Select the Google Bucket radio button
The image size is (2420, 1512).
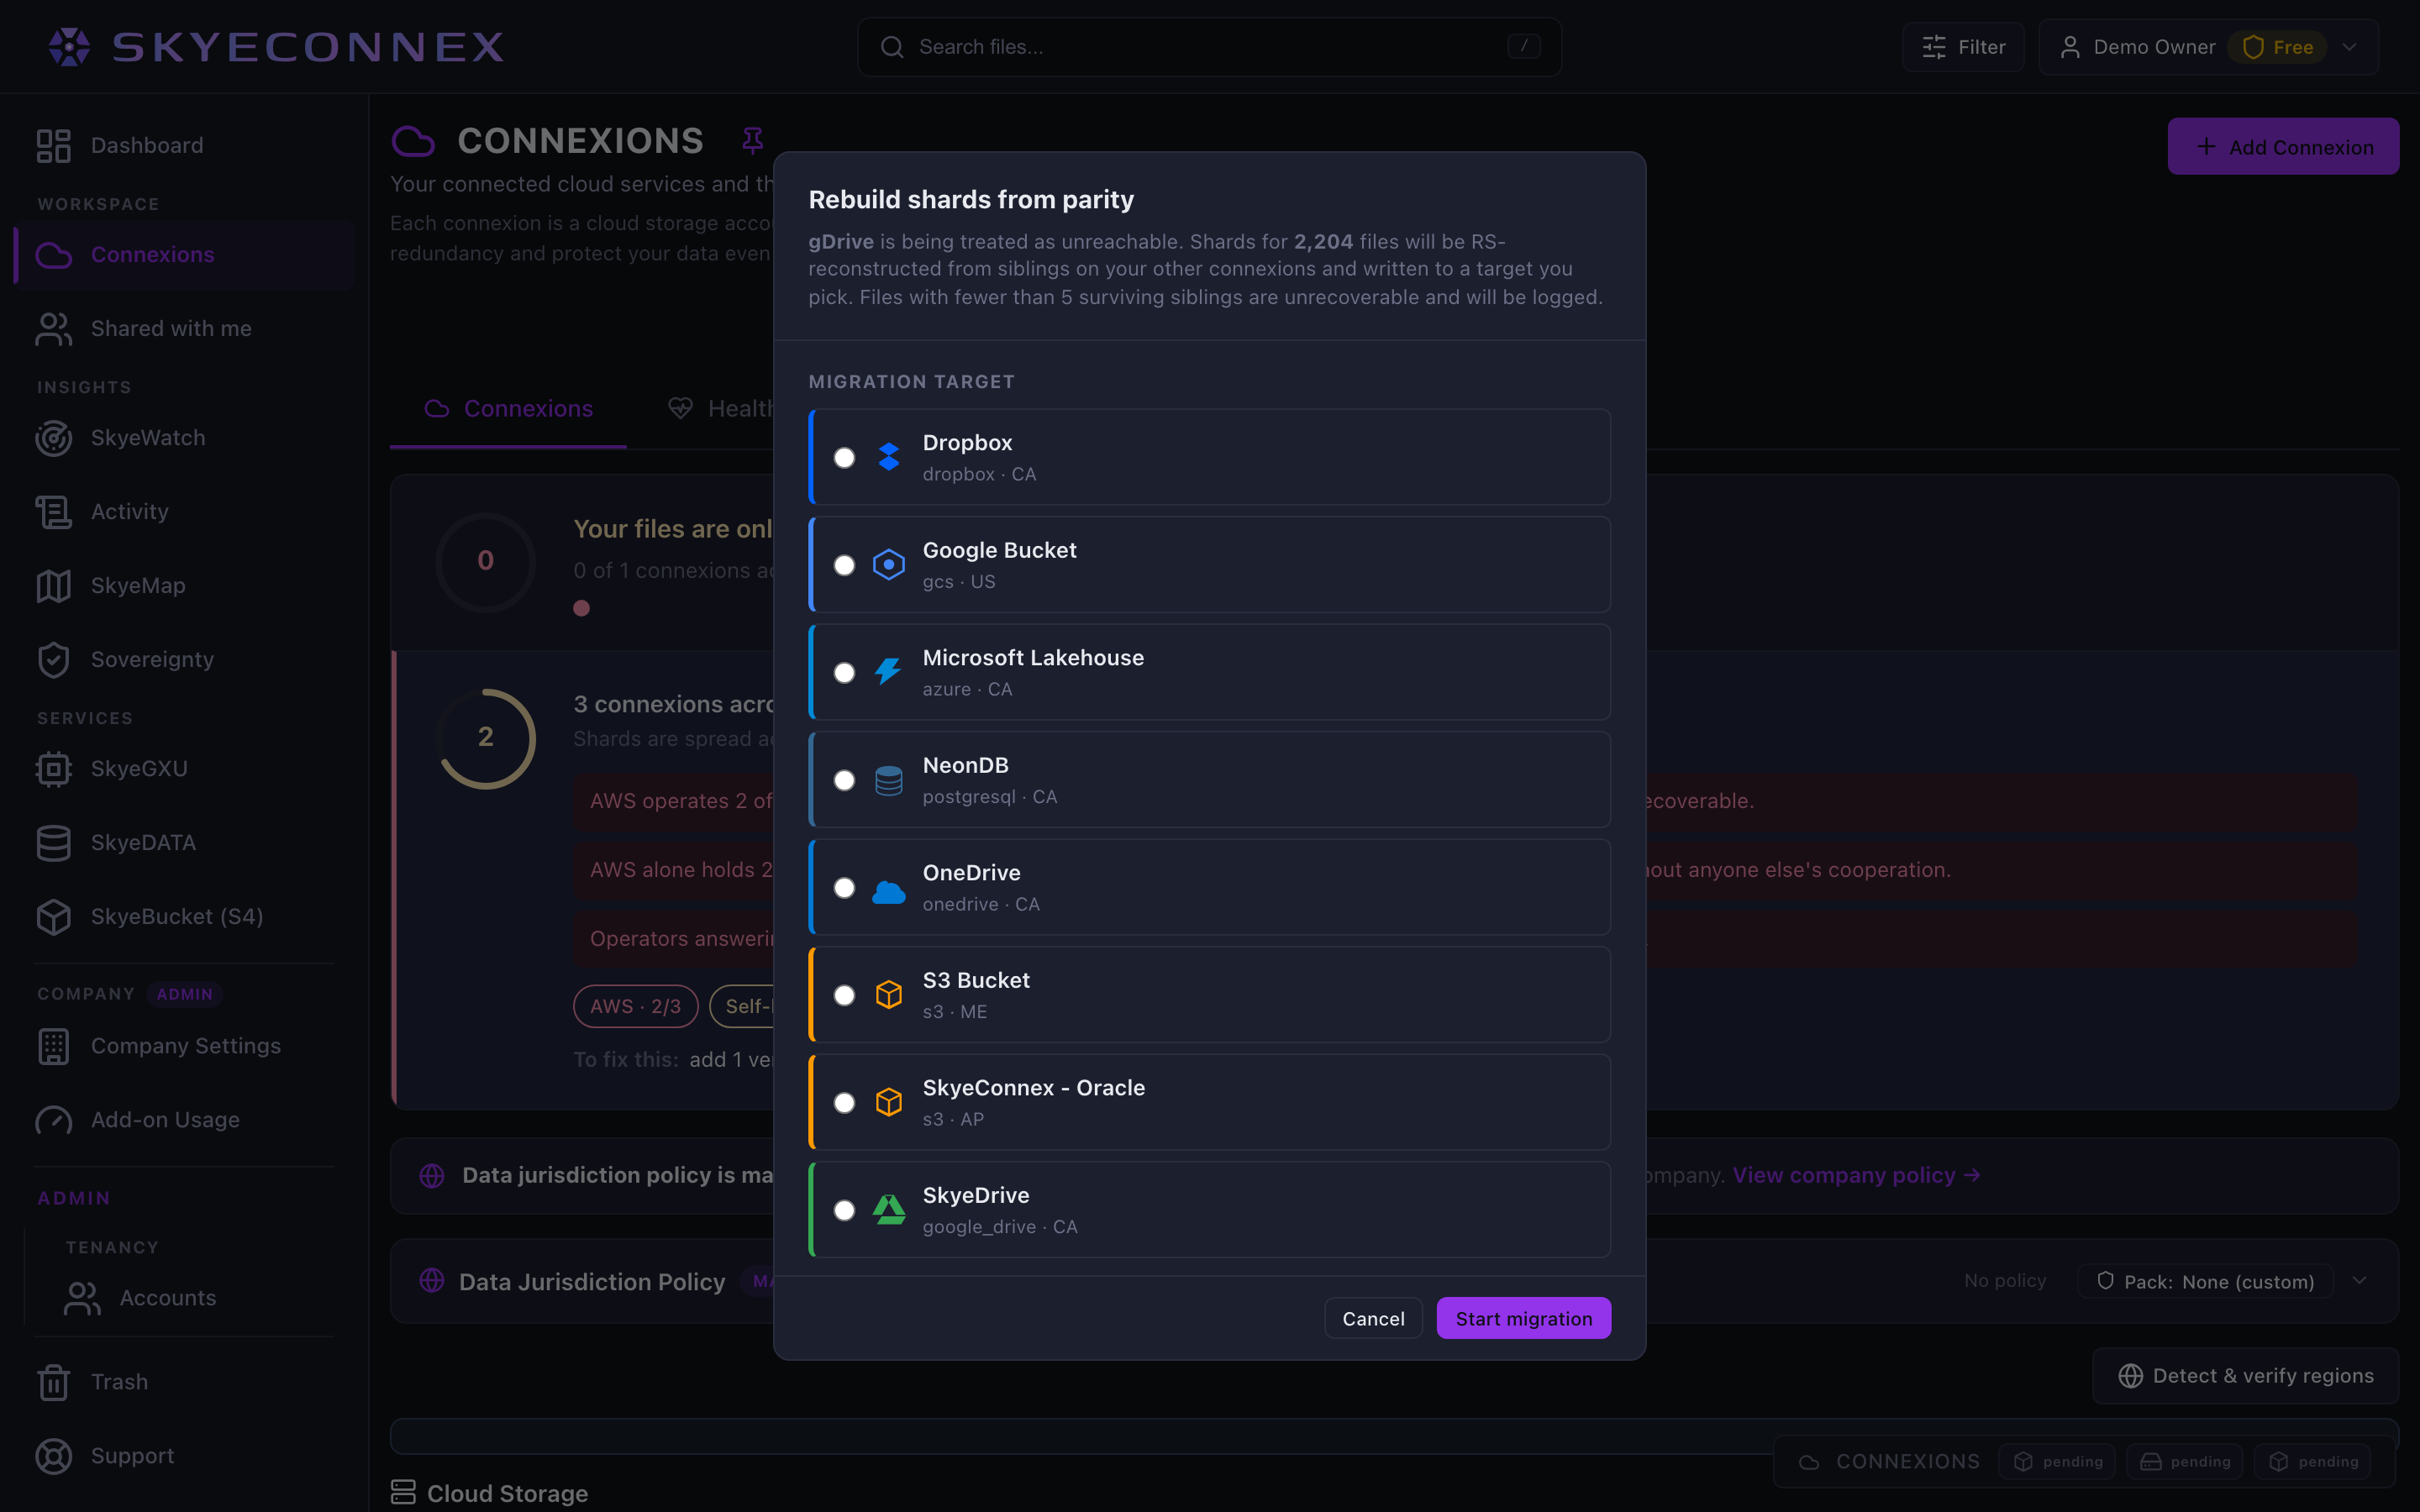(x=844, y=565)
